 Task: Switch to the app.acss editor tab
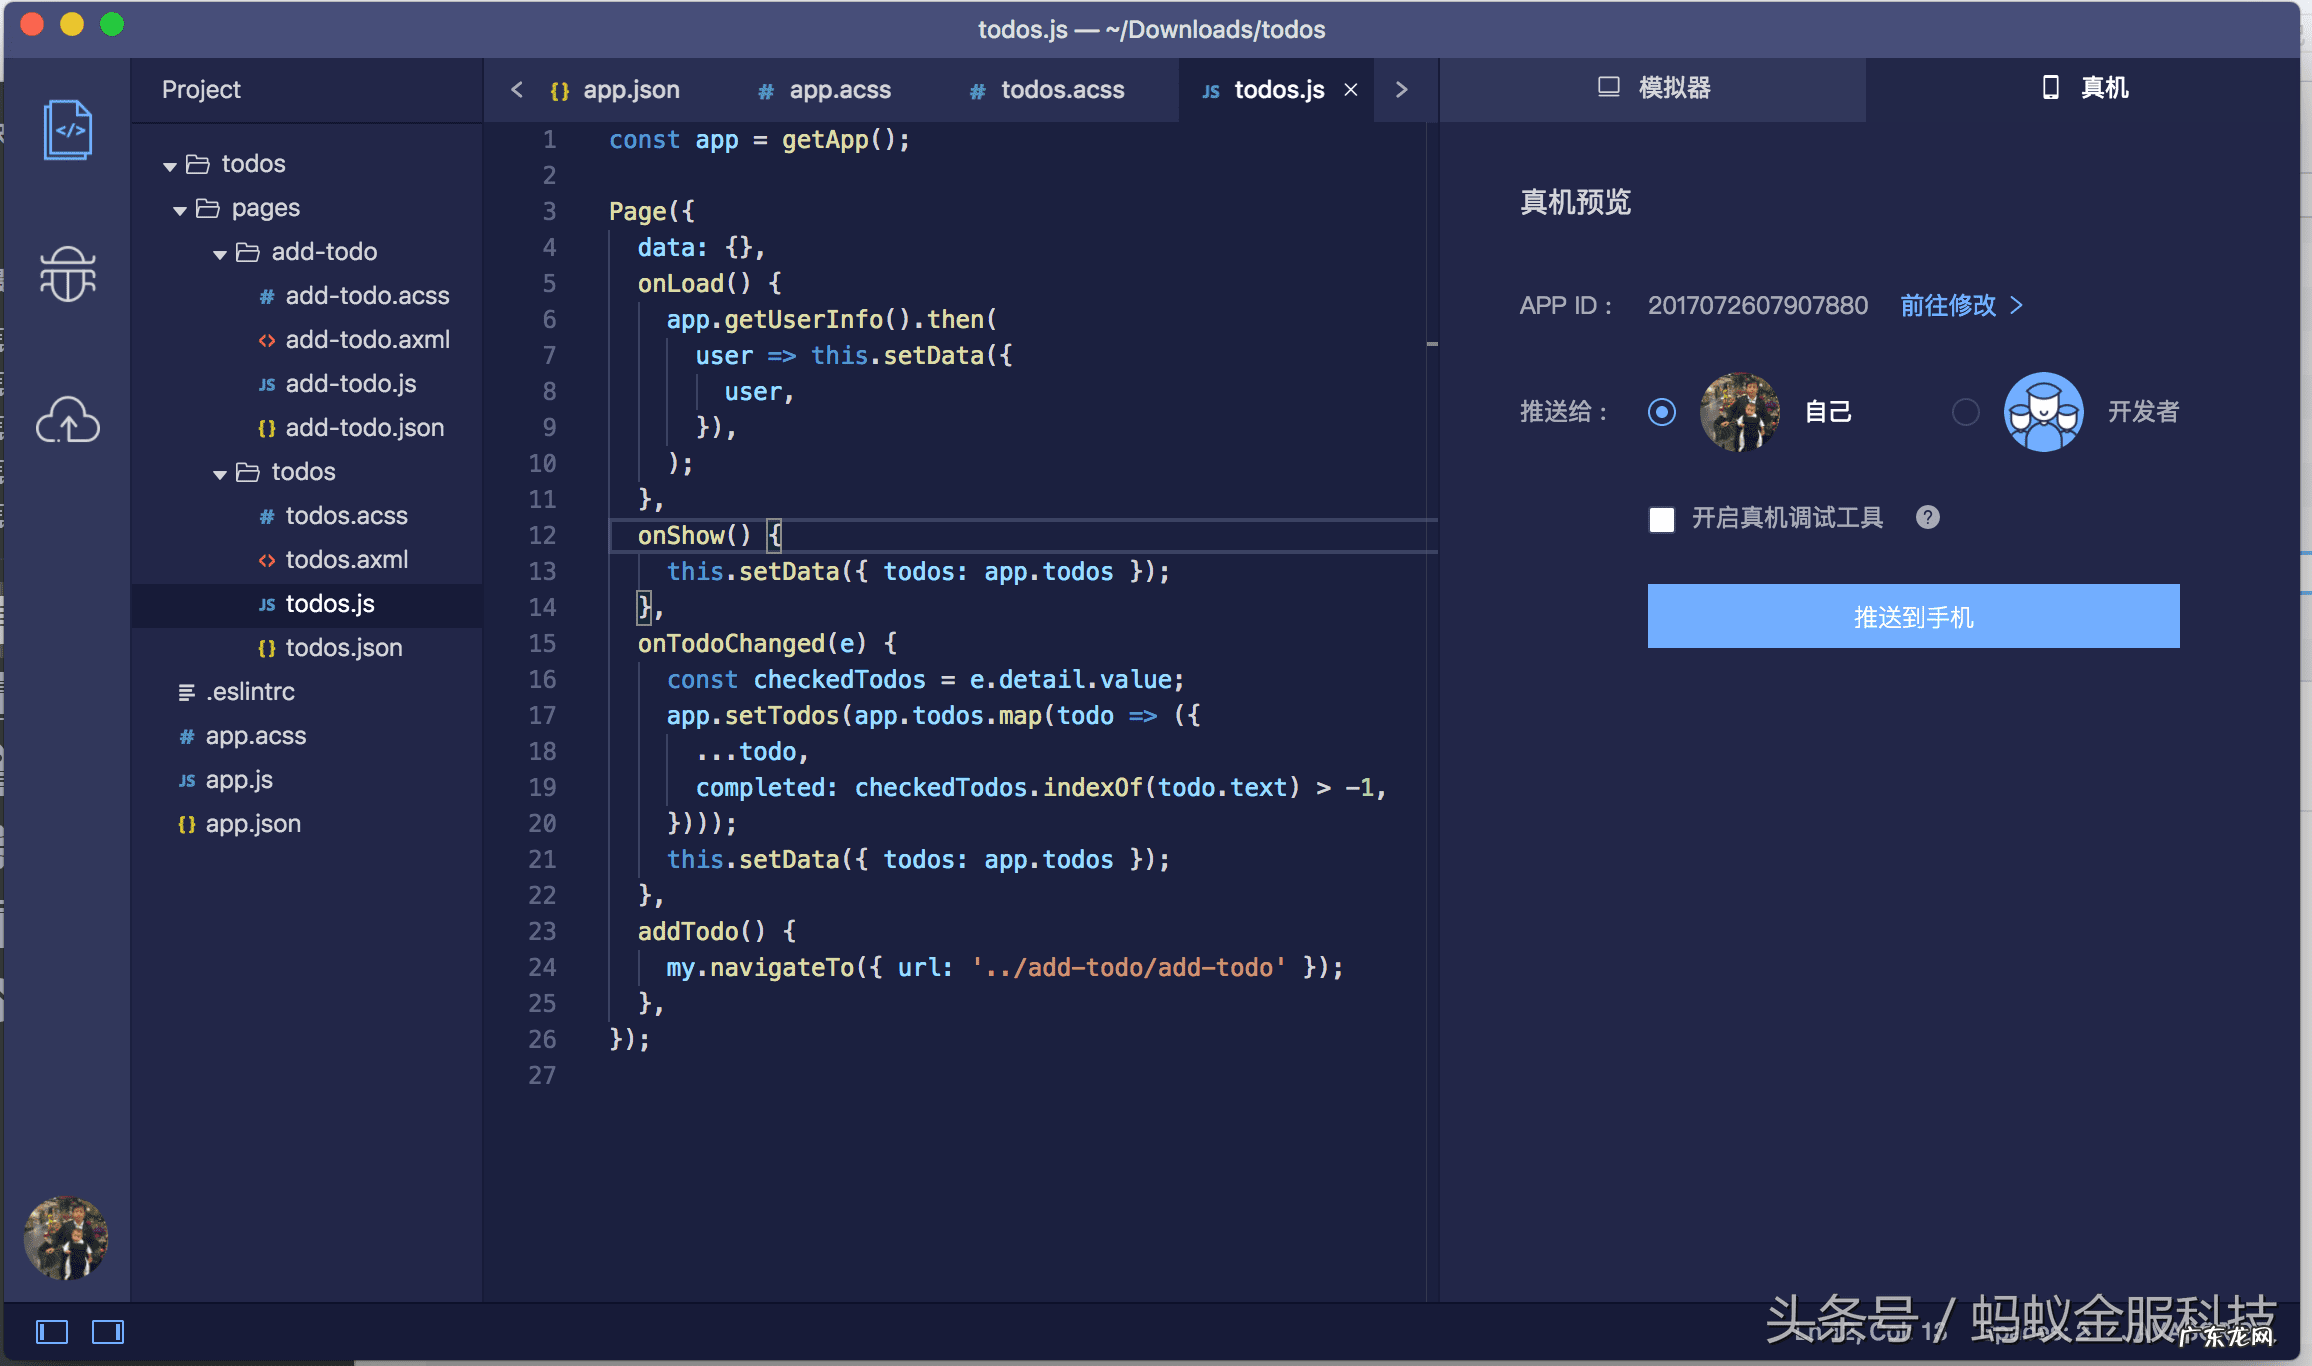pos(826,90)
